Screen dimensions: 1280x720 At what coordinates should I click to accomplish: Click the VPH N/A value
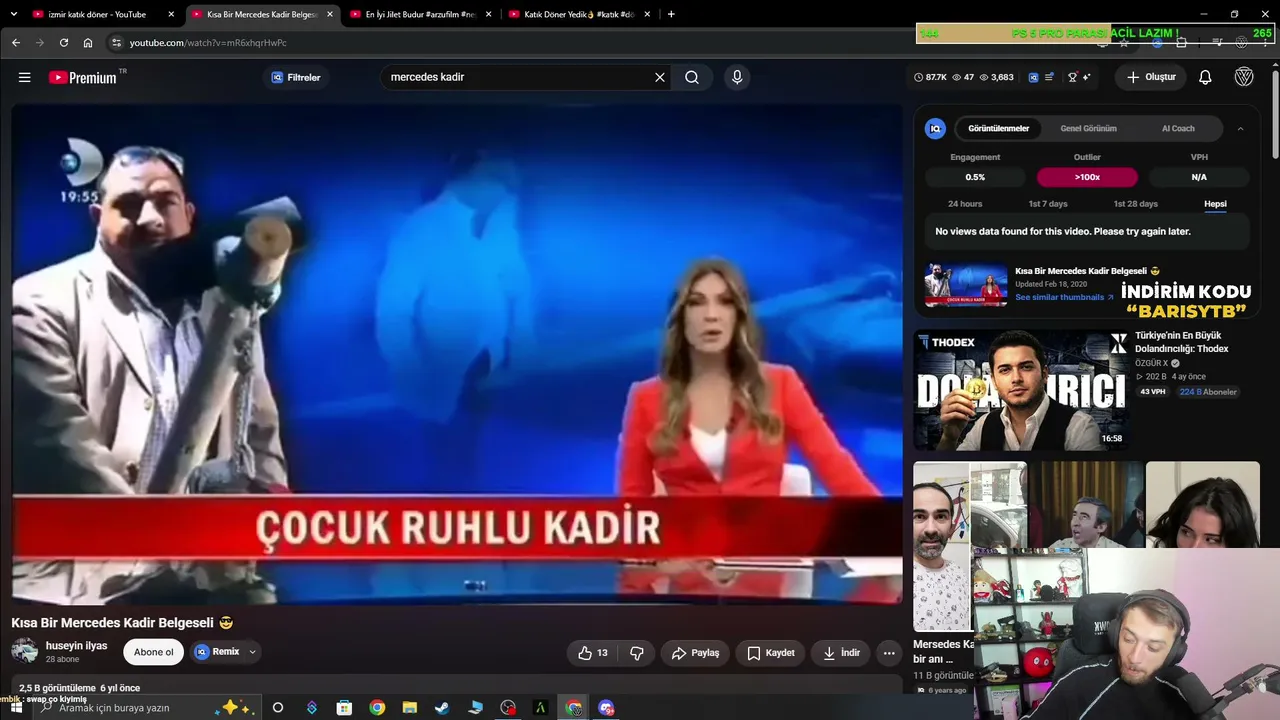click(x=1199, y=177)
